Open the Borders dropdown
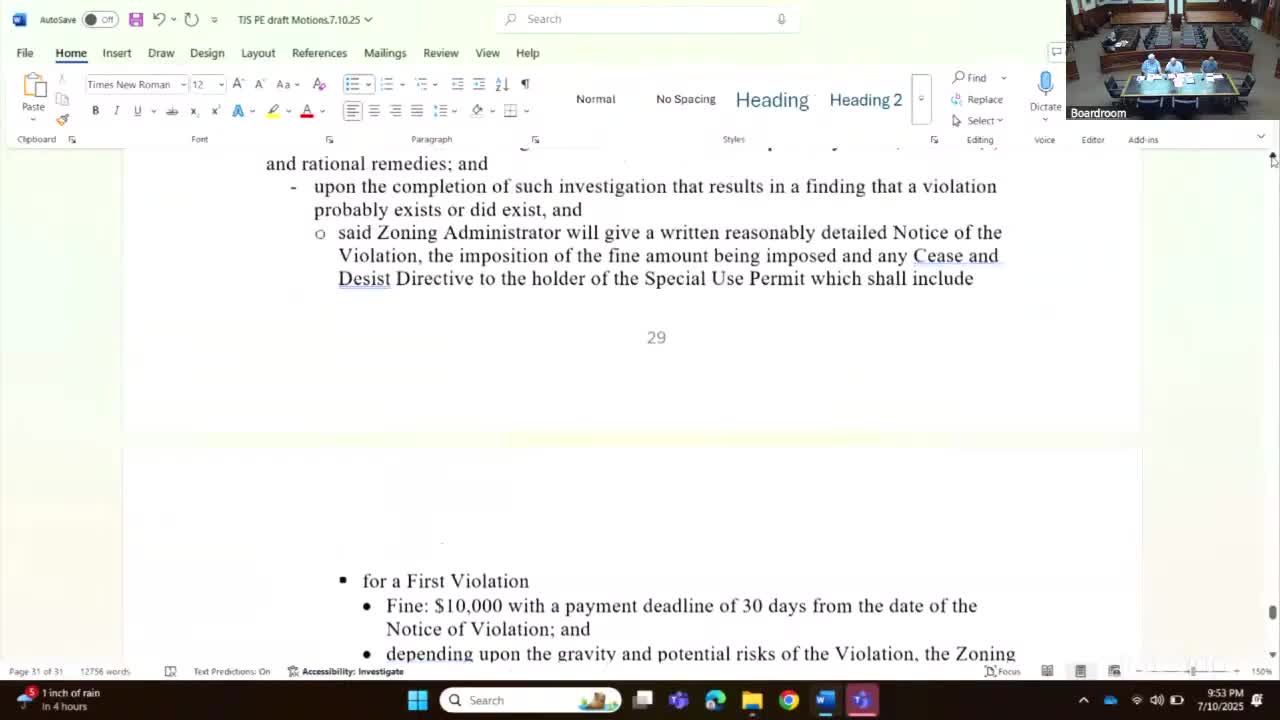 point(527,111)
